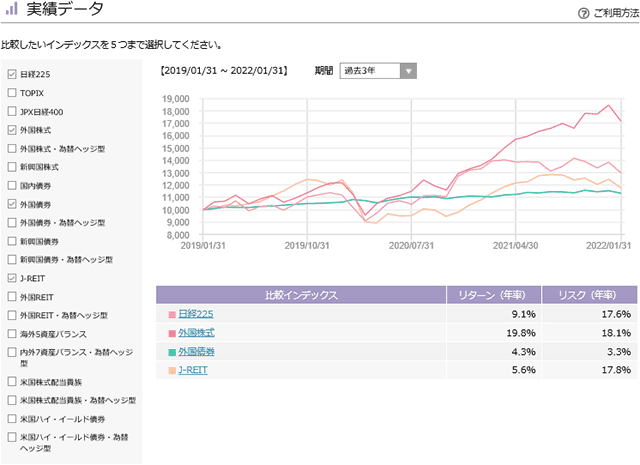This screenshot has width=640, height=465.
Task: Open the ご利用方法 help icon
Action: pyautogui.click(x=583, y=14)
